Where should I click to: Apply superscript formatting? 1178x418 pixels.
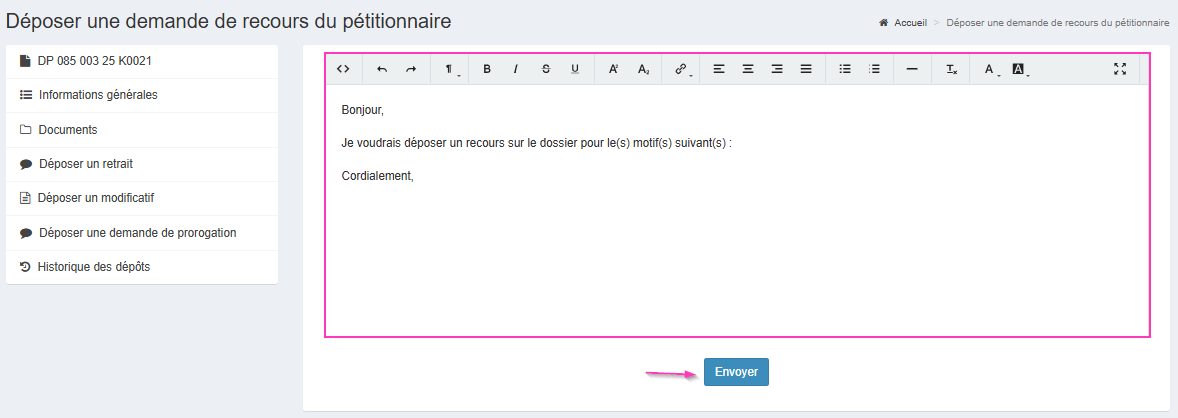pyautogui.click(x=614, y=69)
